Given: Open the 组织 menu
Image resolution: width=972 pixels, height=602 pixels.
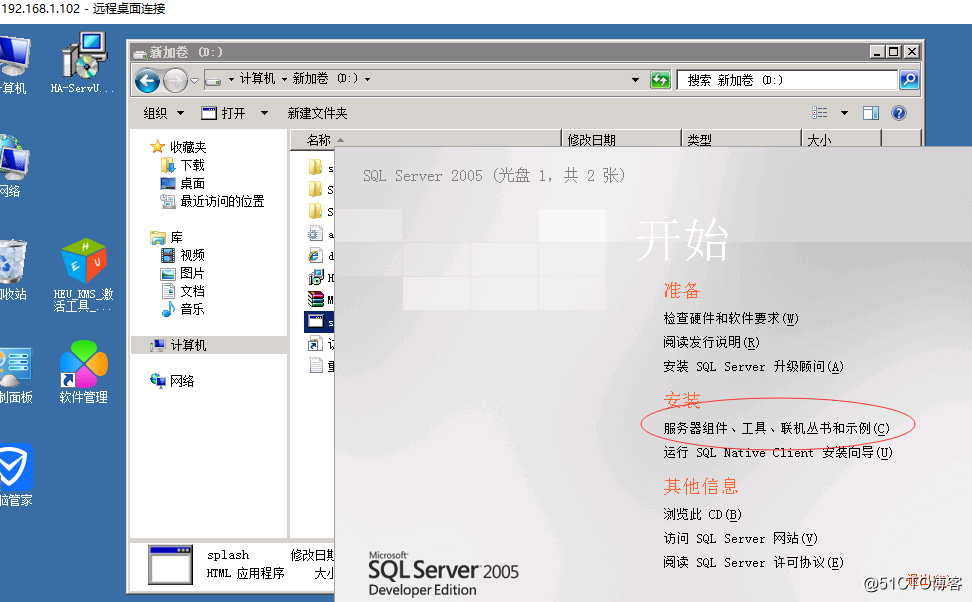Looking at the screenshot, I should (164, 113).
